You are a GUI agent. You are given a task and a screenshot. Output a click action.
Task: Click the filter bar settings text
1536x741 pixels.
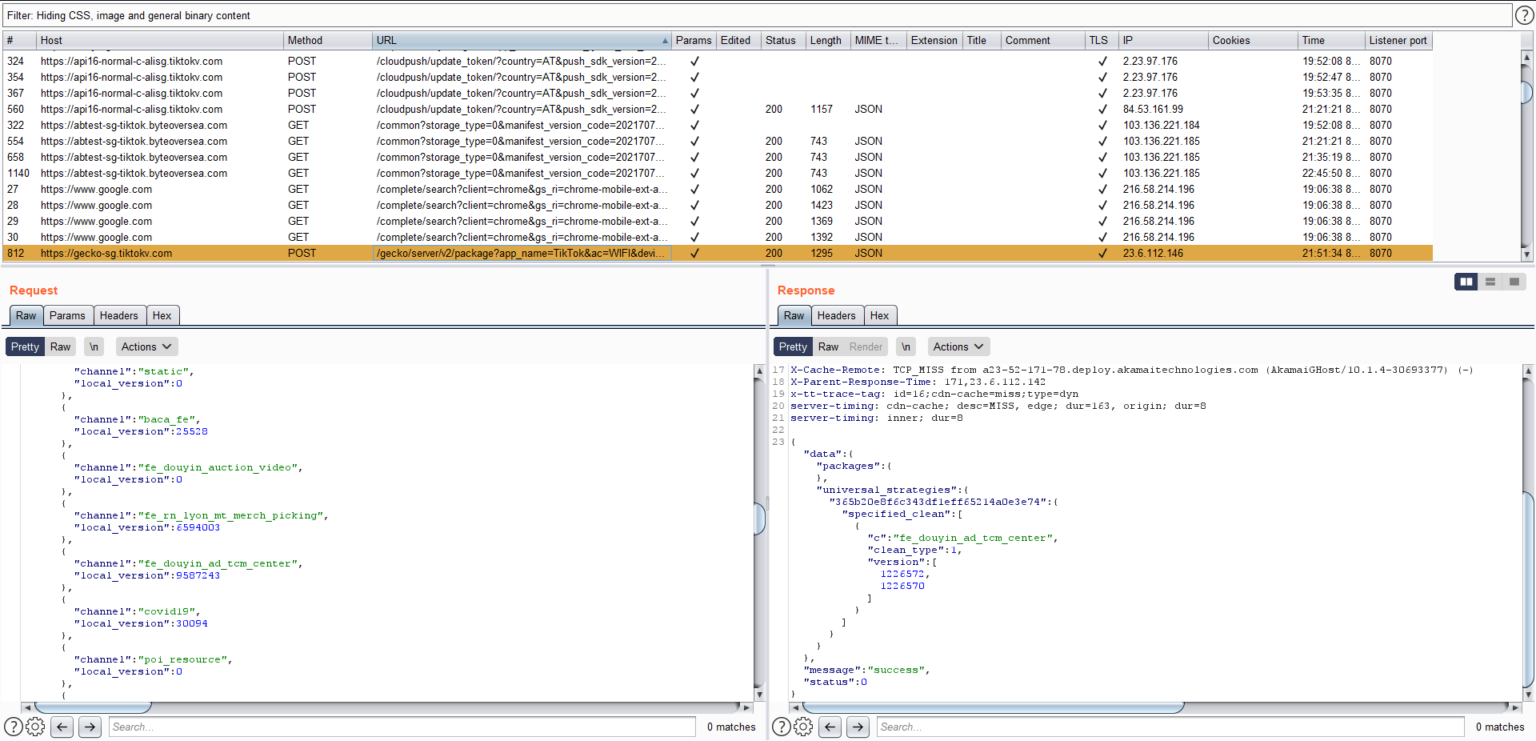(x=130, y=16)
